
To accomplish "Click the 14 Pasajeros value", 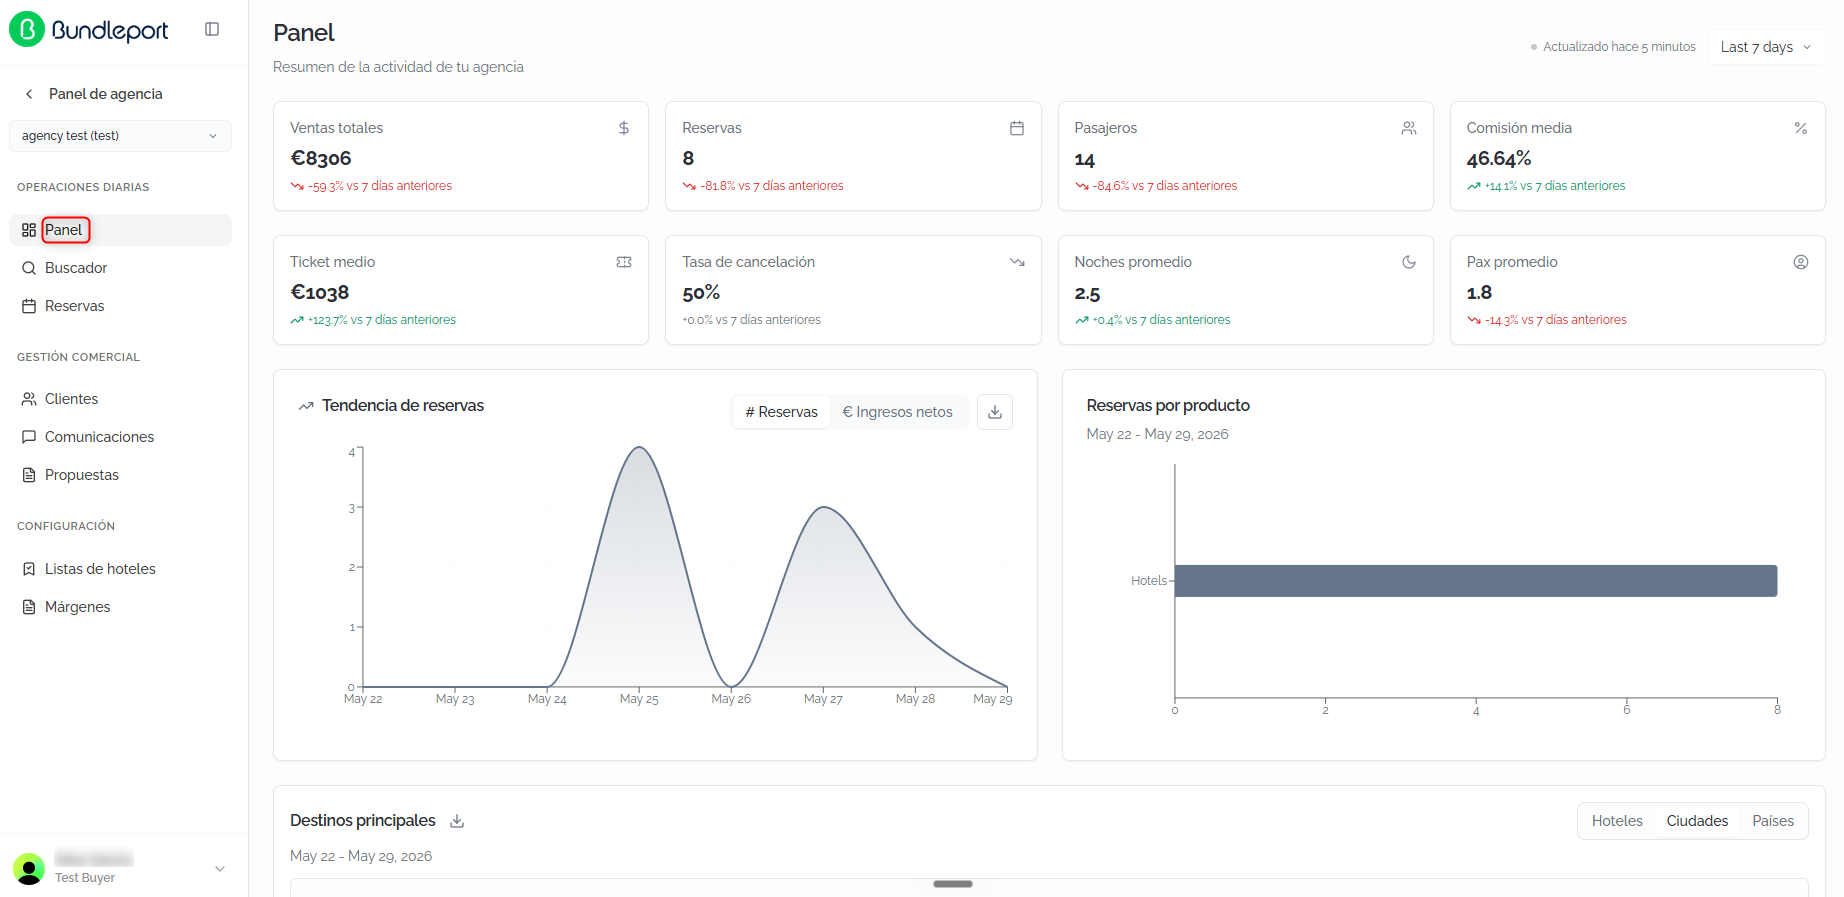I will [1085, 158].
